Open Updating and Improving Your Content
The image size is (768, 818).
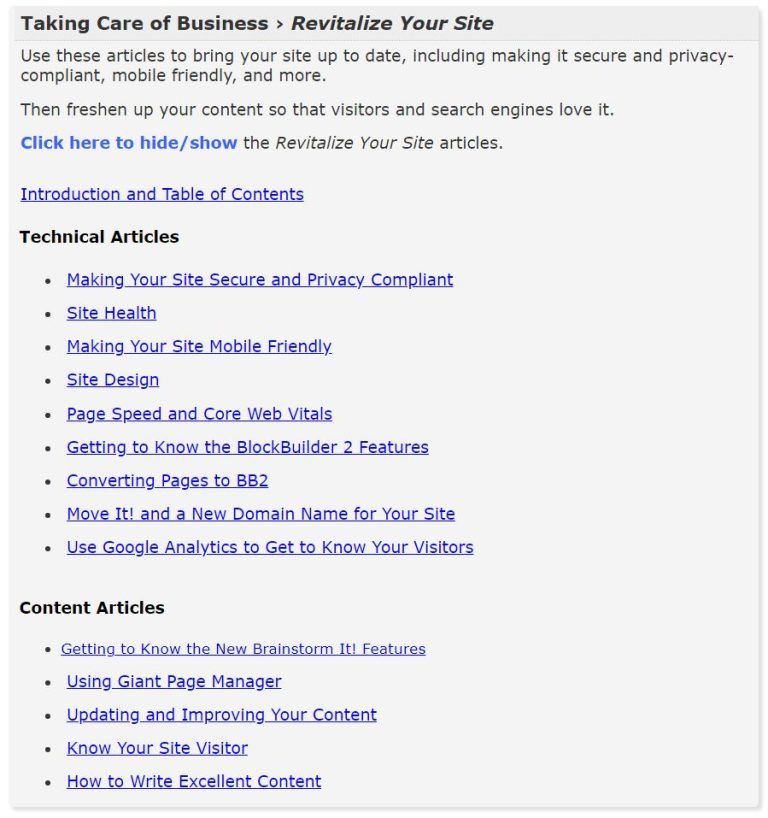[221, 715]
